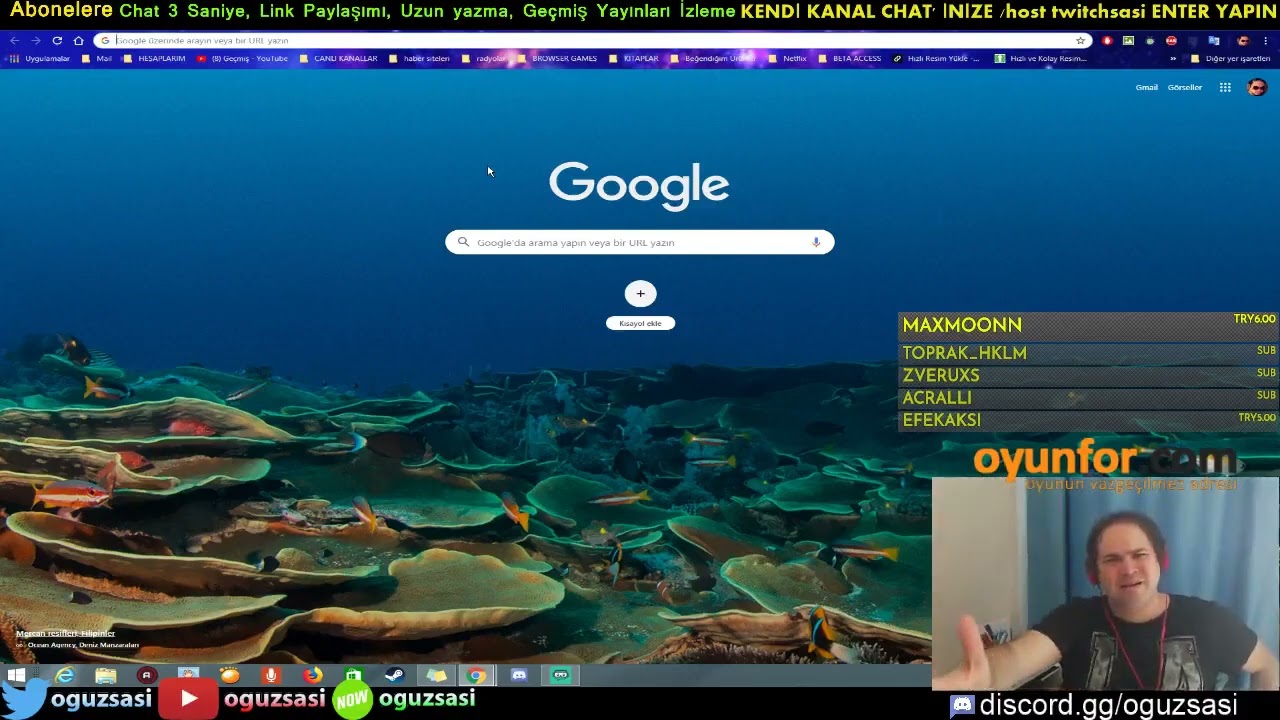Go to the home page icon
Image resolution: width=1280 pixels, height=720 pixels.
[78, 40]
